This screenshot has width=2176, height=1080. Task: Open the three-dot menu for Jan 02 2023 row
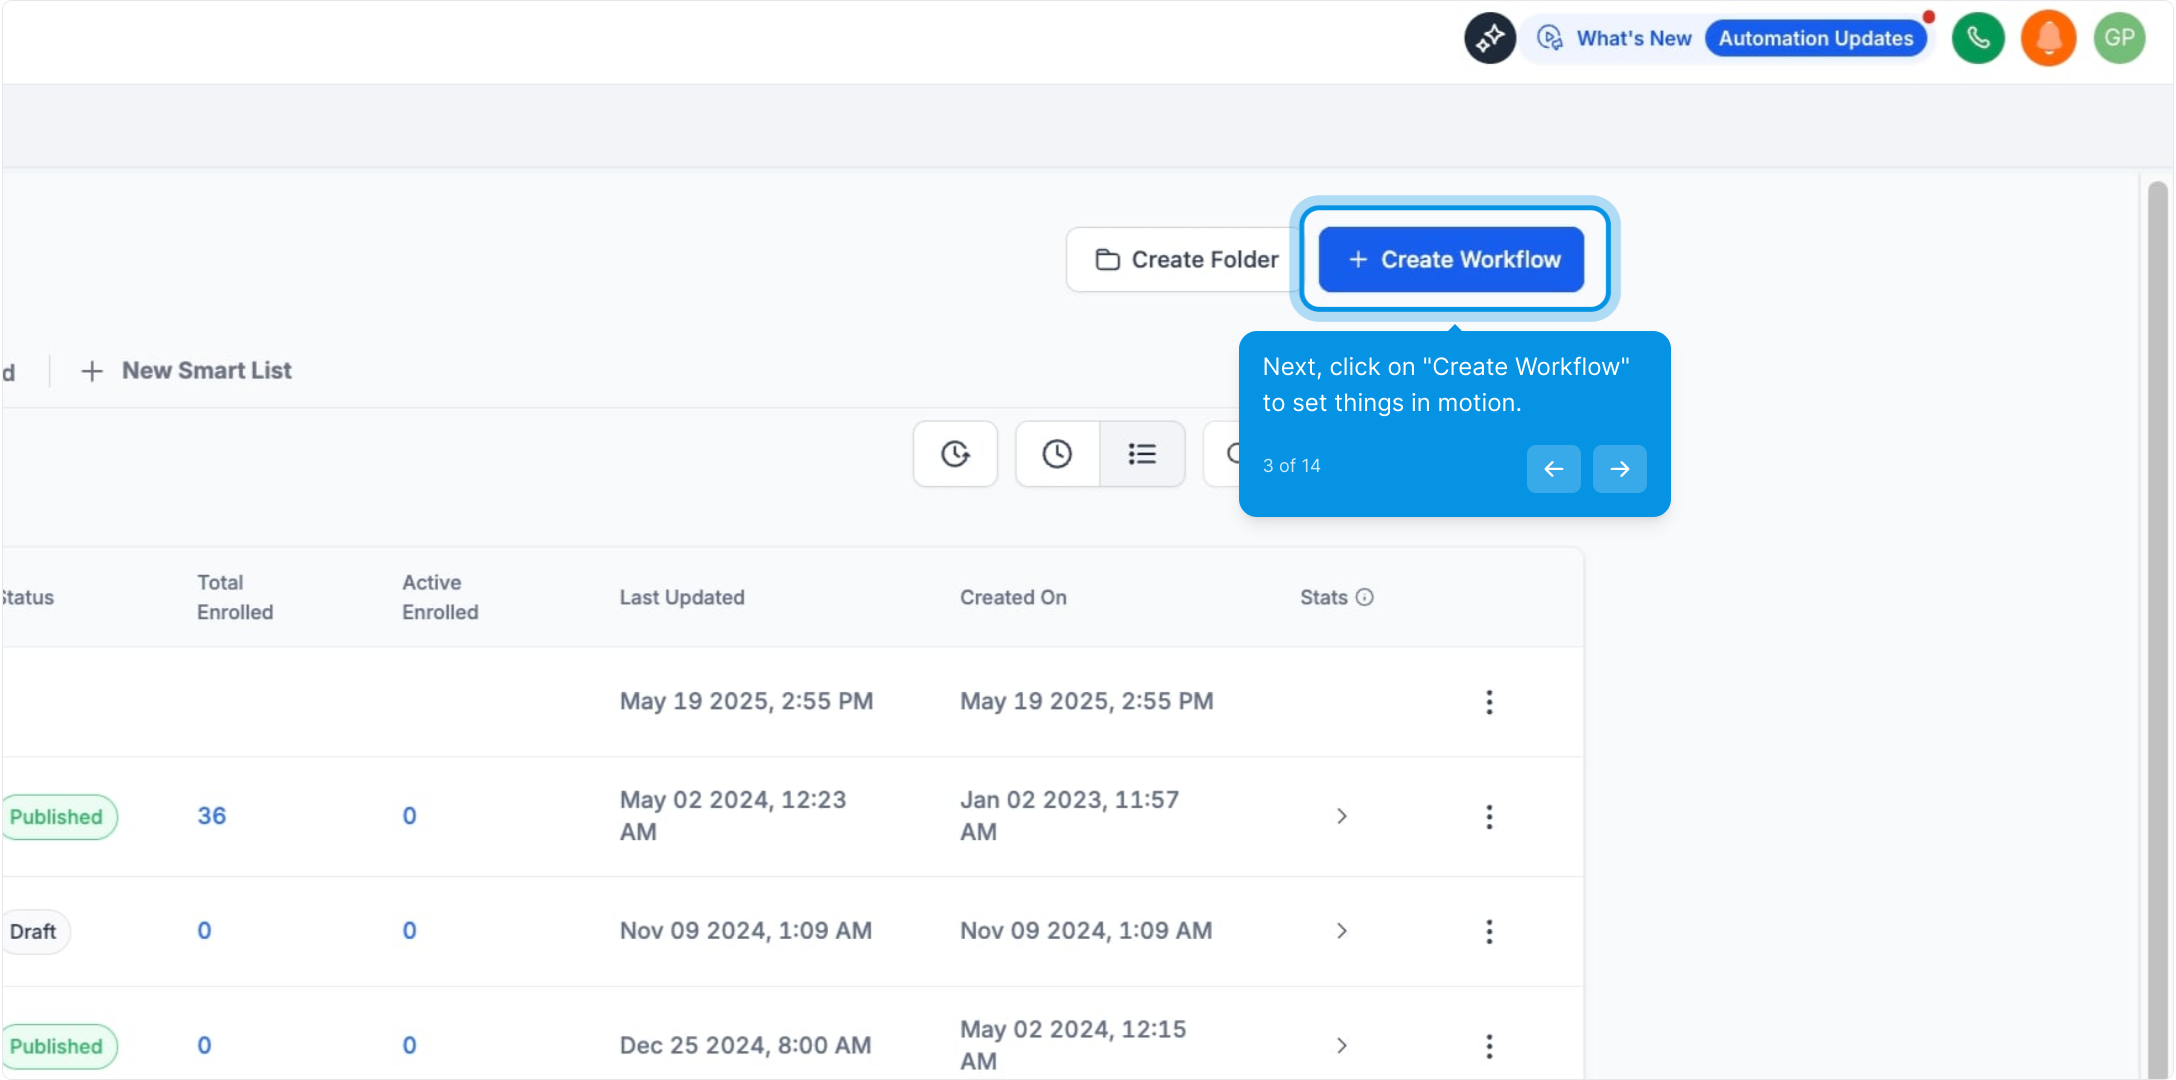1489,817
